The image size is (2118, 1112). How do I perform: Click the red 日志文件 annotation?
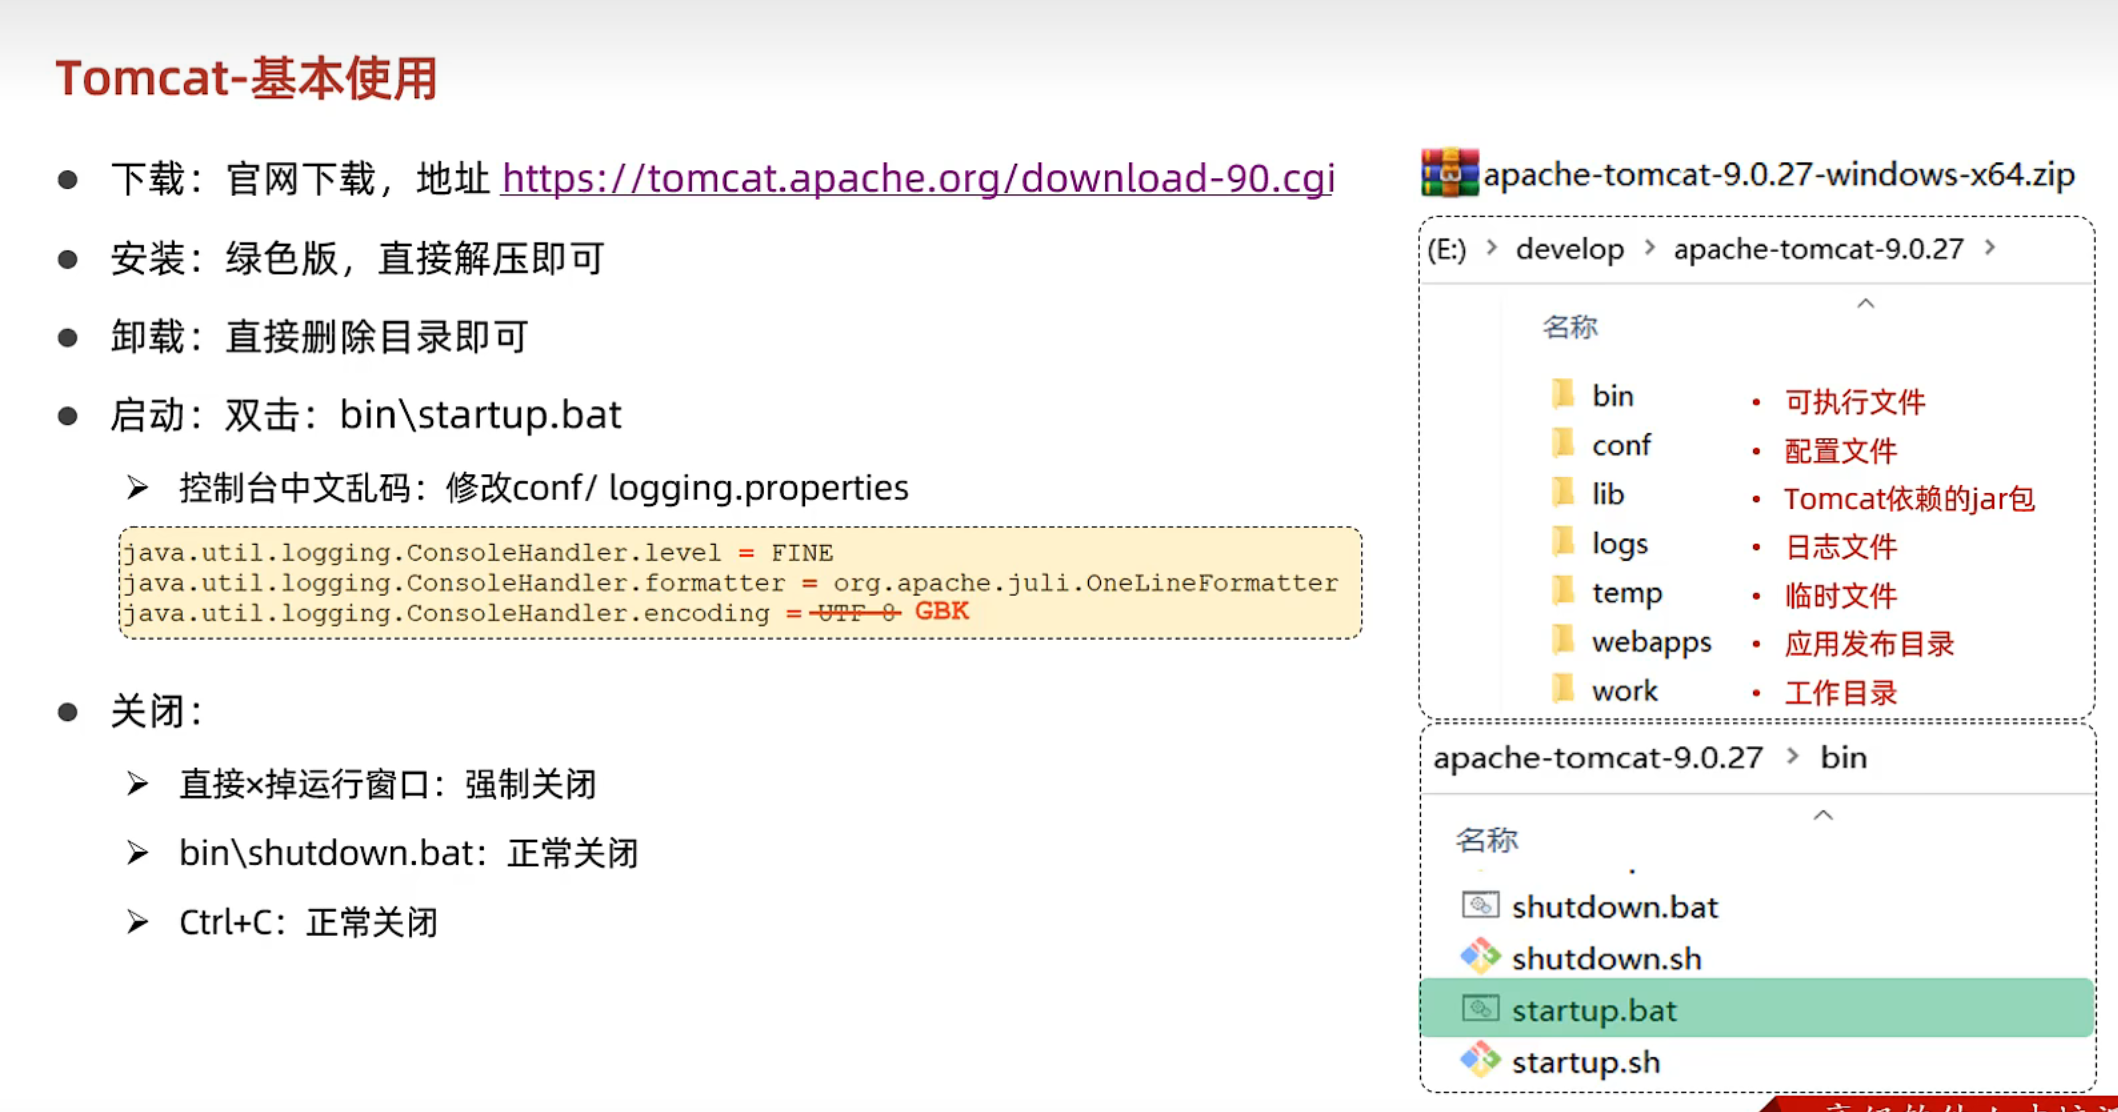1841,547
